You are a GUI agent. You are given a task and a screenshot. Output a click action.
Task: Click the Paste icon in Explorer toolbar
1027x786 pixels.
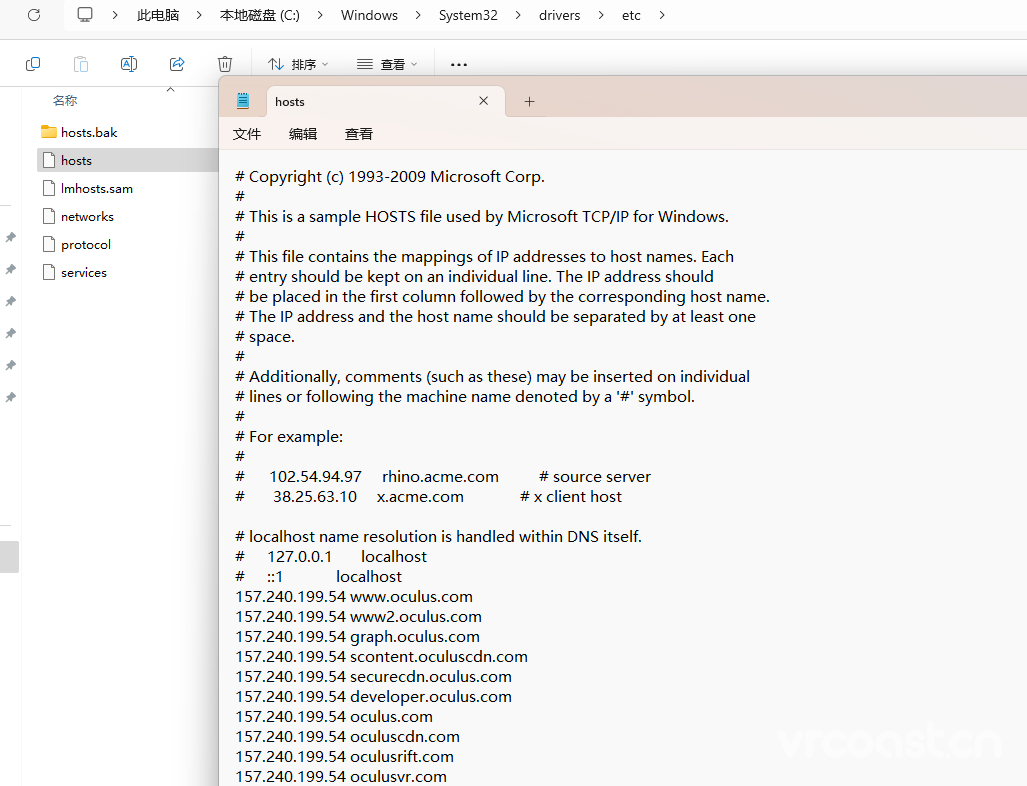(x=81, y=64)
